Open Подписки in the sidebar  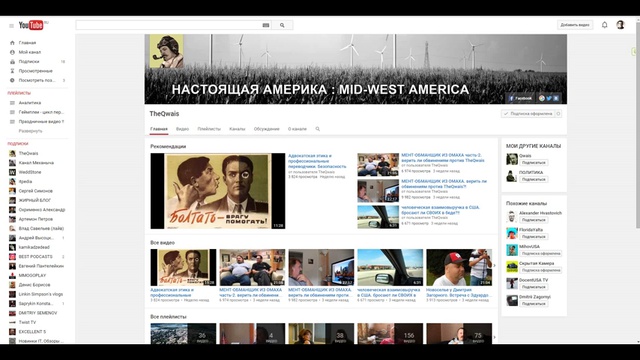coord(29,62)
